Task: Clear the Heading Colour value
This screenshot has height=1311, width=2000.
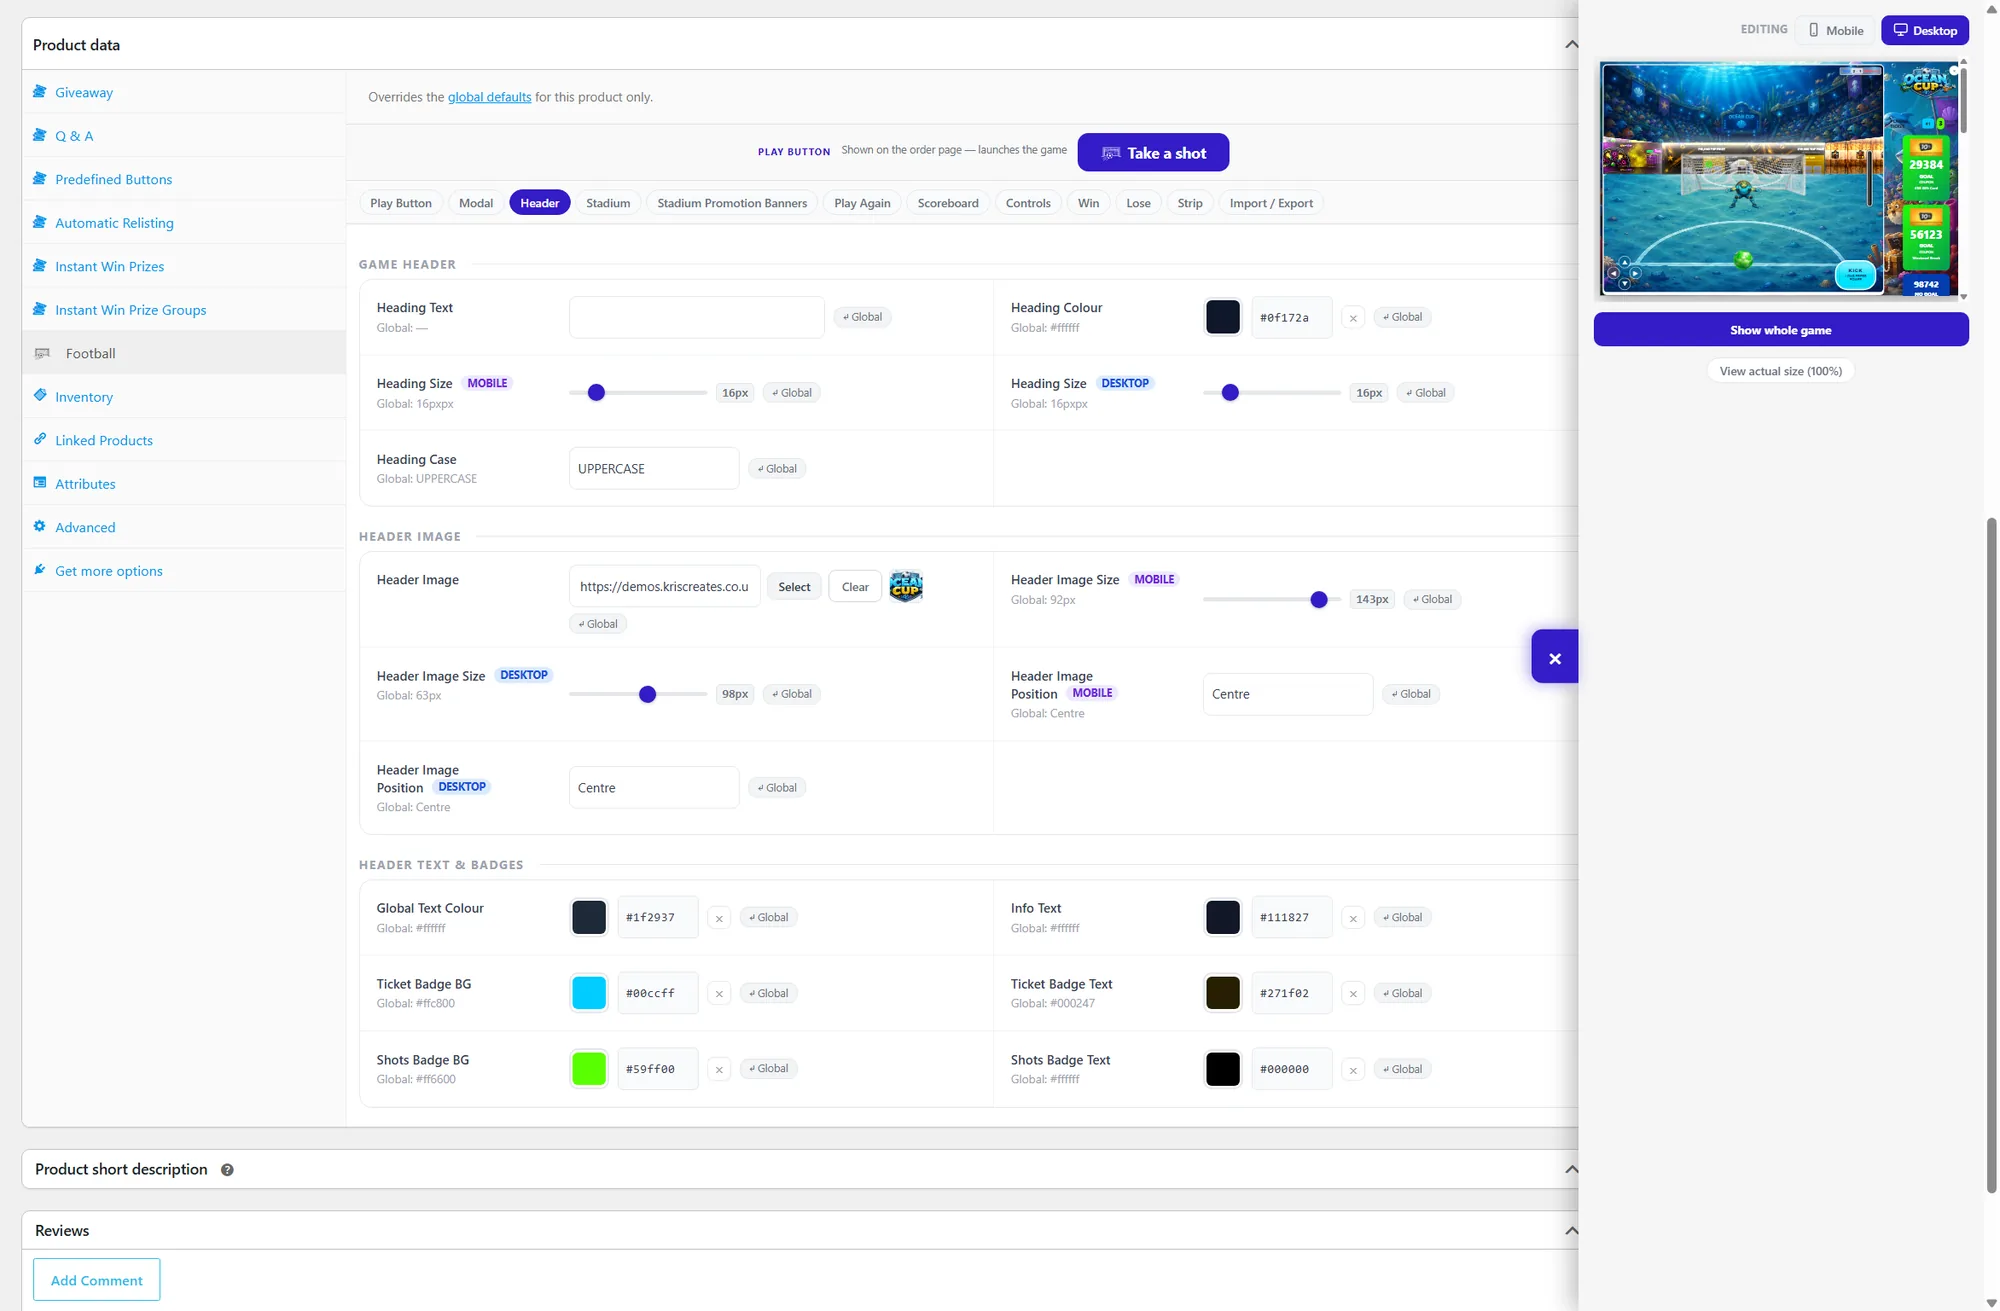Action: (1353, 318)
